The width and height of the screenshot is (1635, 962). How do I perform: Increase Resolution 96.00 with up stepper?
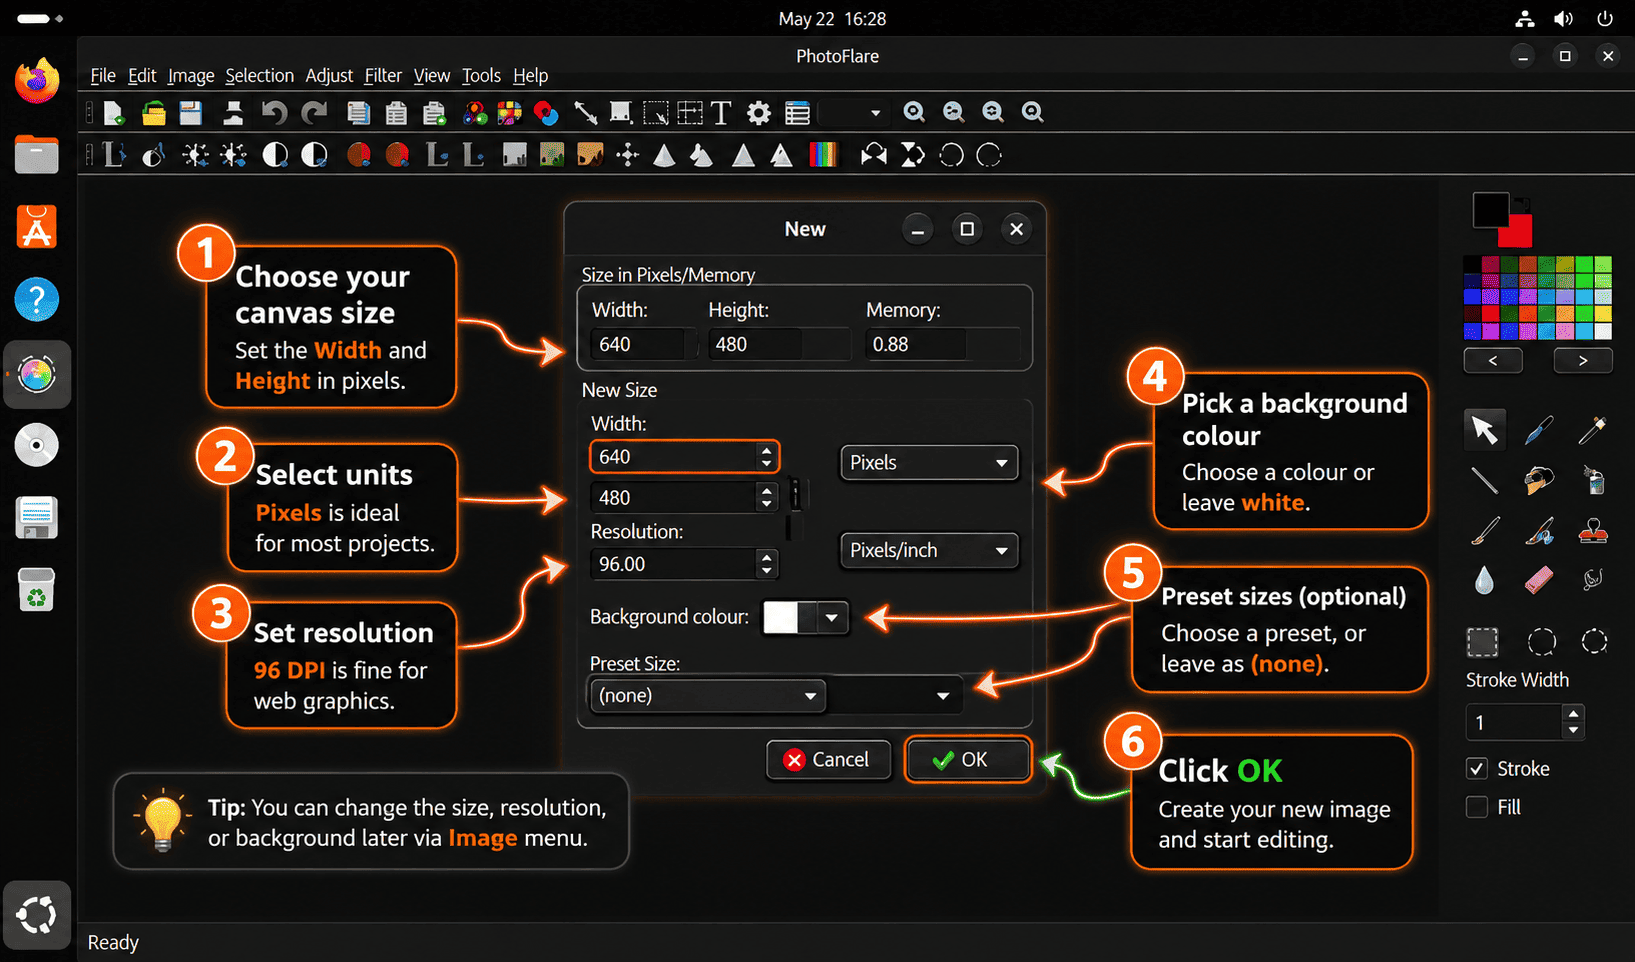(x=766, y=558)
